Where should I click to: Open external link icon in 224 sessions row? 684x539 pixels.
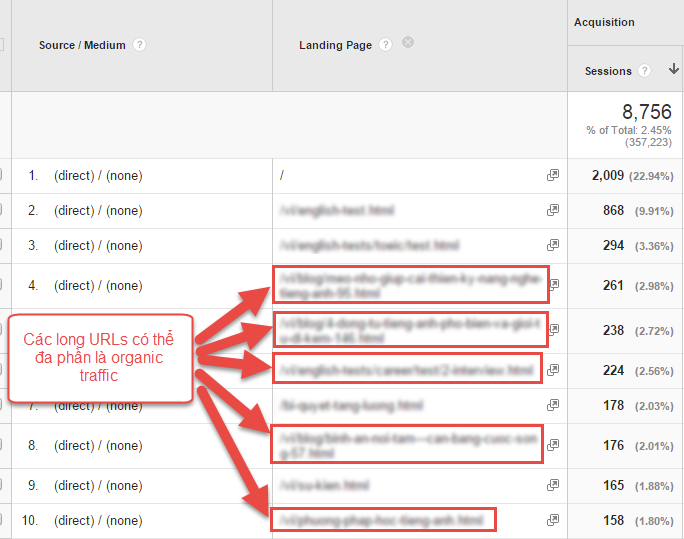[x=553, y=370]
